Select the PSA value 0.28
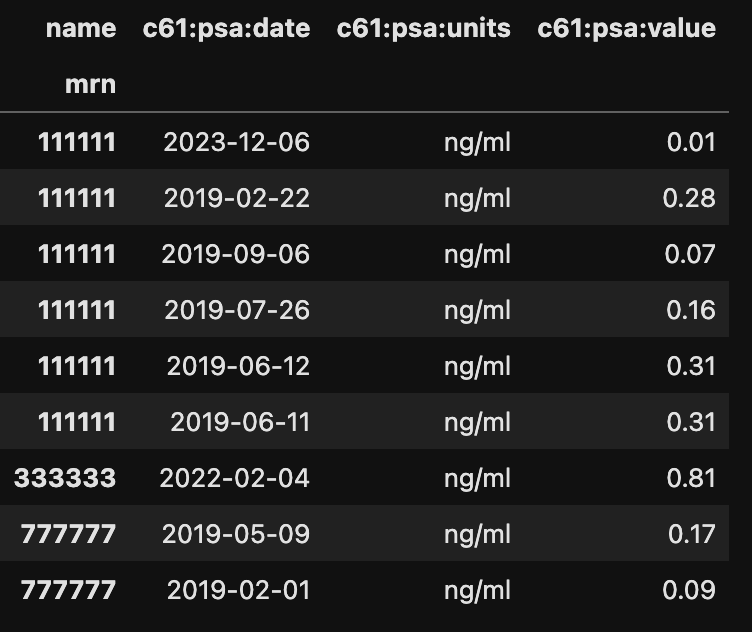Screen dimensions: 752x632 (x=690, y=198)
